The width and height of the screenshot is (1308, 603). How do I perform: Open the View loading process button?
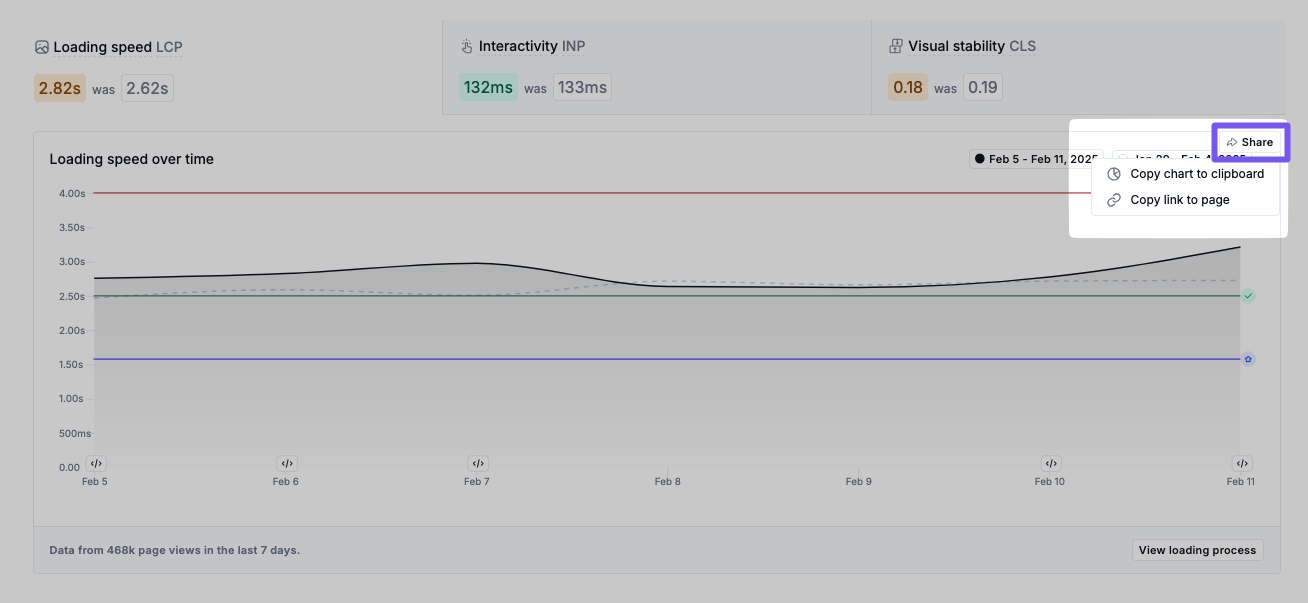[x=1197, y=550]
